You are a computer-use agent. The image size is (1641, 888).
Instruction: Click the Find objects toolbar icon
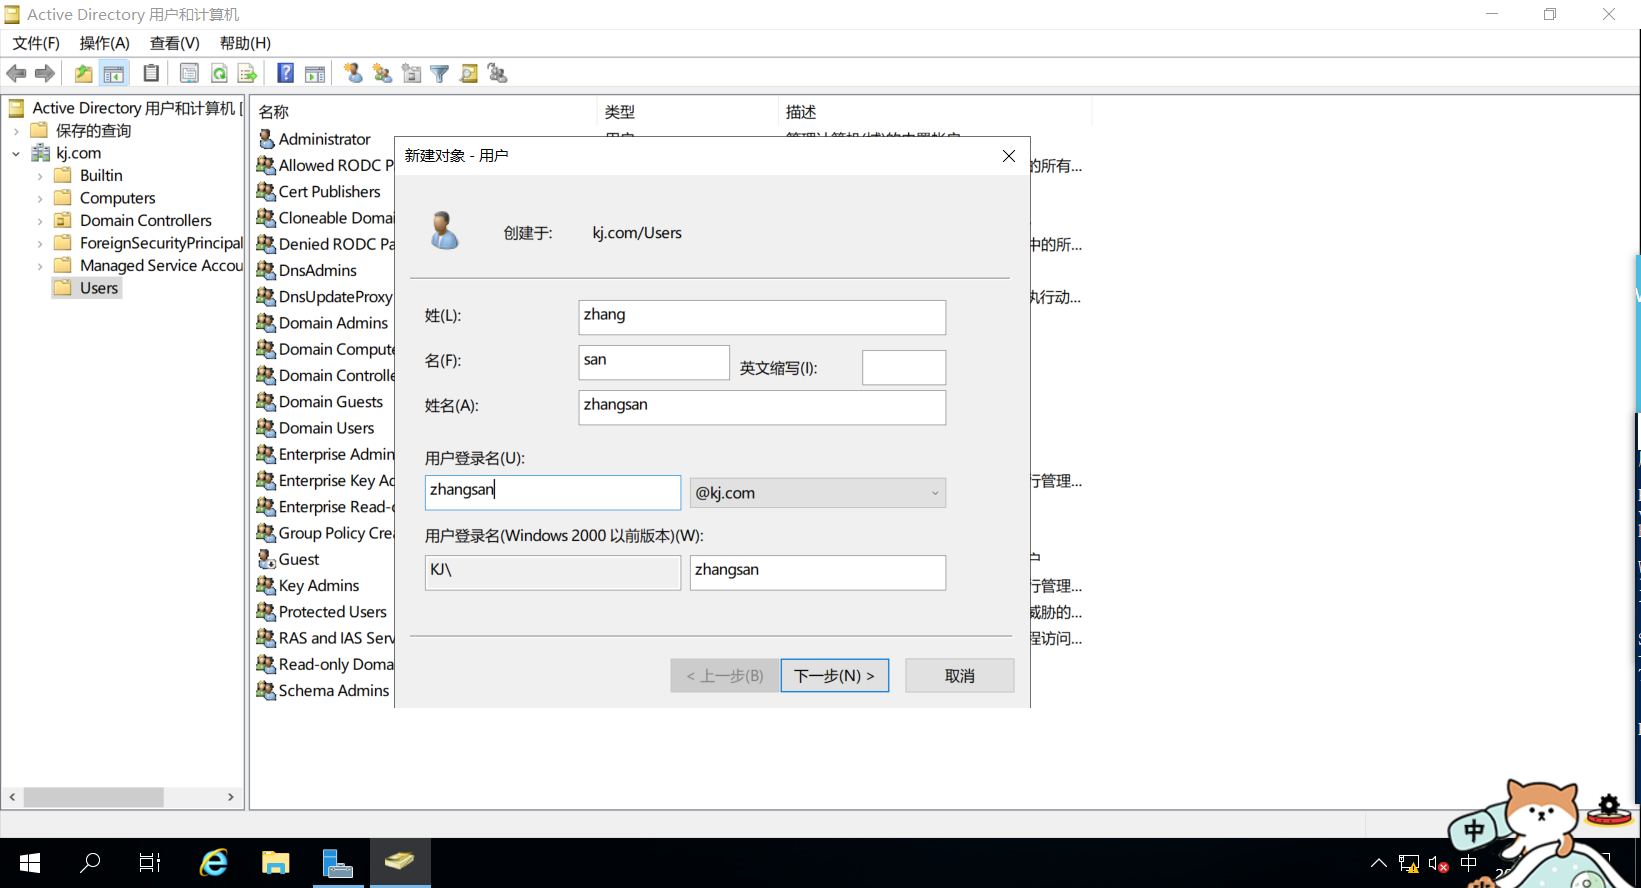tap(468, 73)
